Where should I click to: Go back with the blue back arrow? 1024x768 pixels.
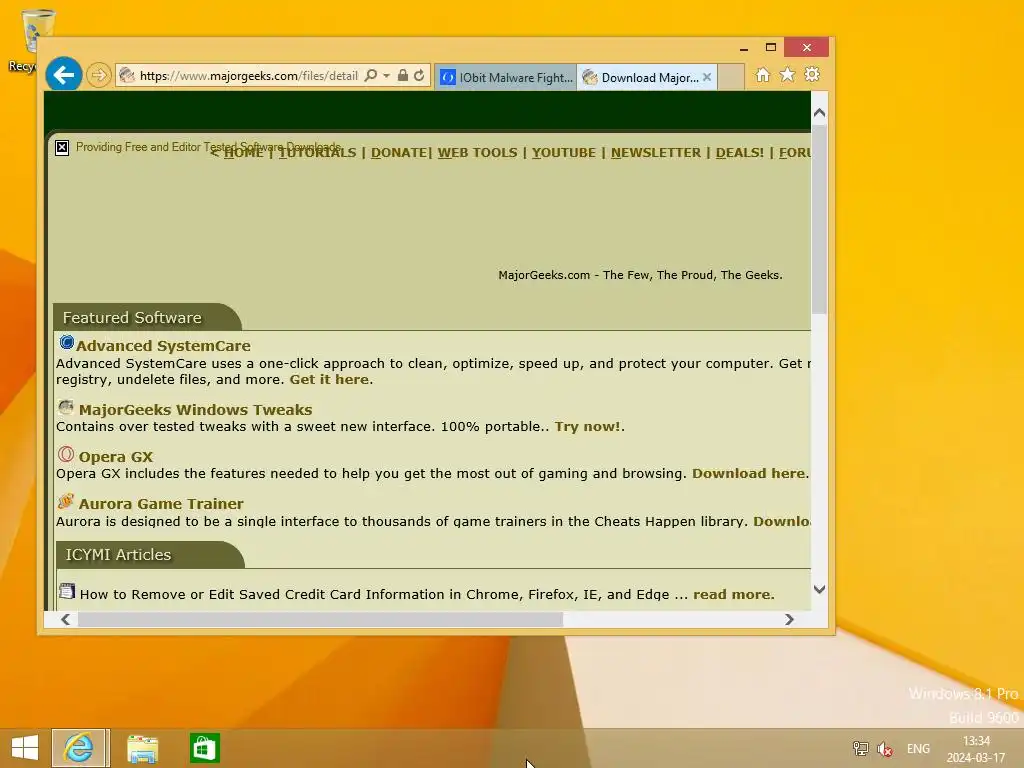pos(63,75)
